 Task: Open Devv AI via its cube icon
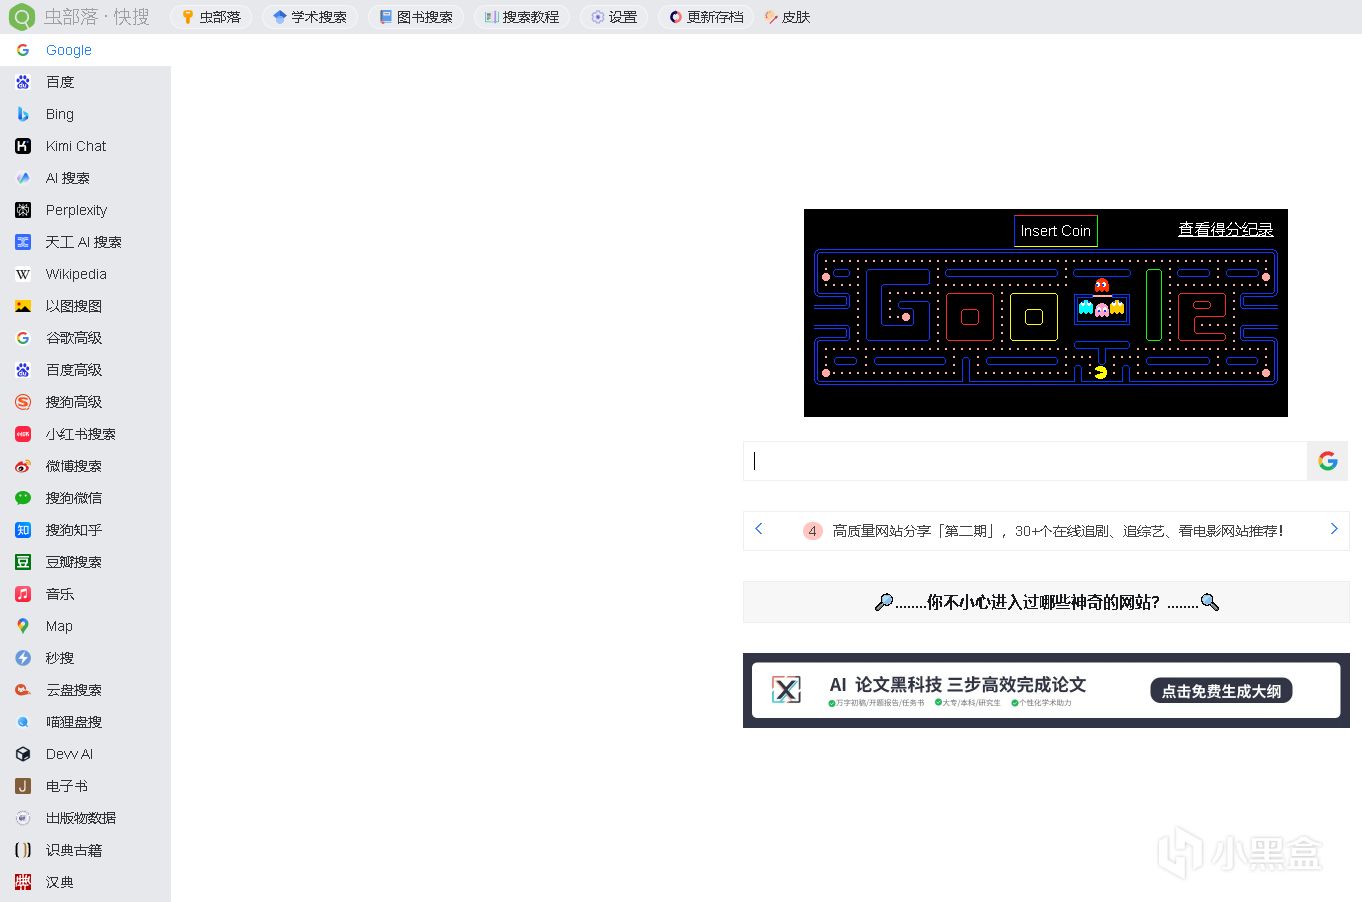coord(23,754)
